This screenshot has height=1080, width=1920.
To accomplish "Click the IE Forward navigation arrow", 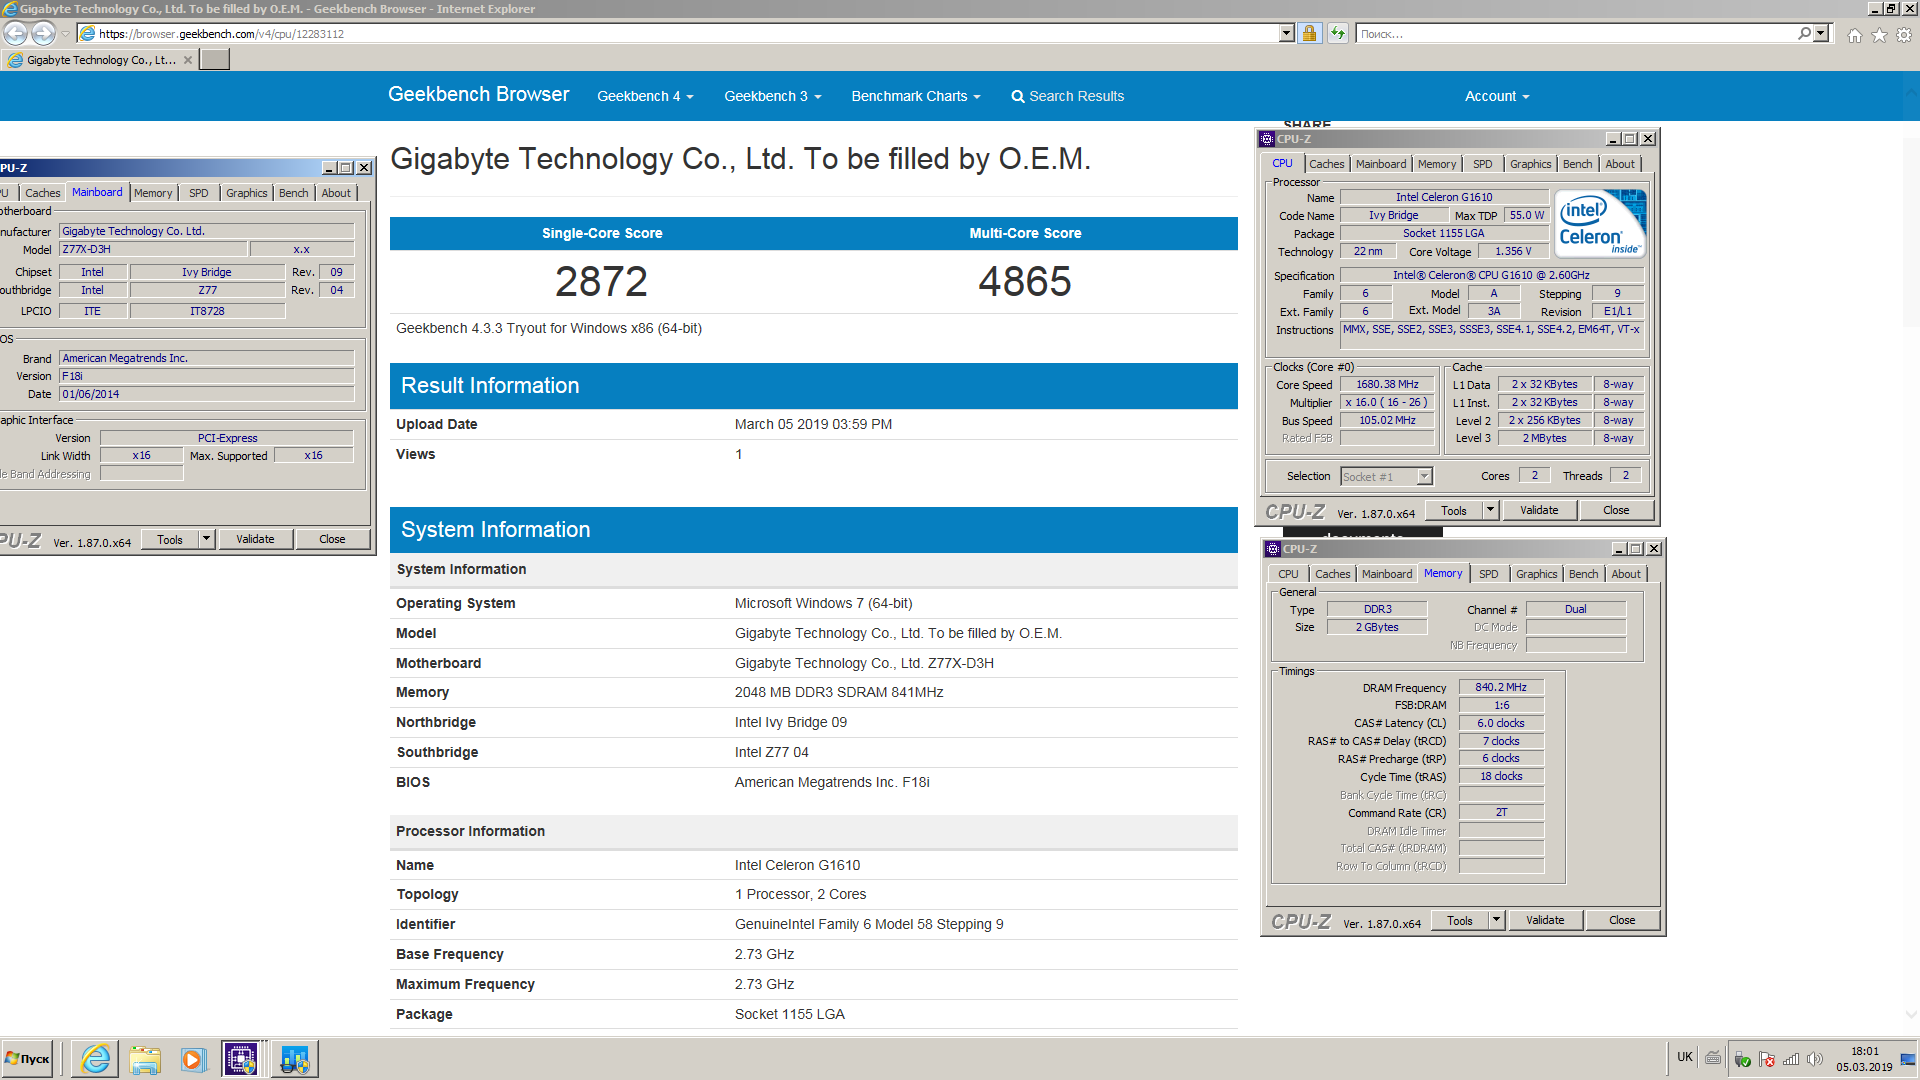I will coord(43,33).
